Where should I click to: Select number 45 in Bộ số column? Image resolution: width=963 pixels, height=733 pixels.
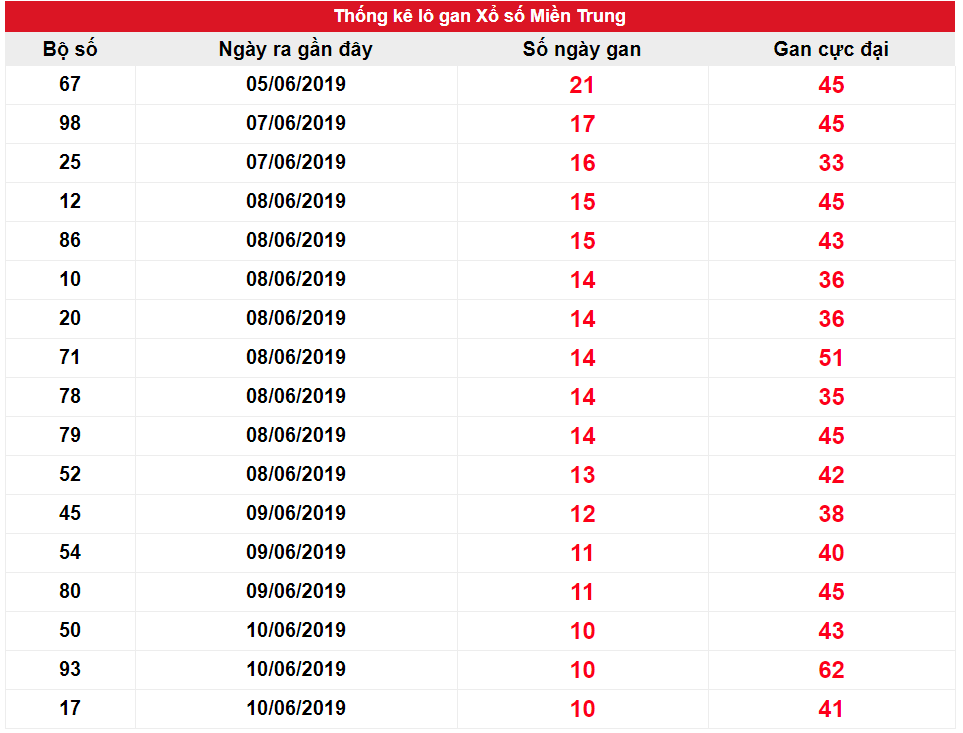click(70, 513)
